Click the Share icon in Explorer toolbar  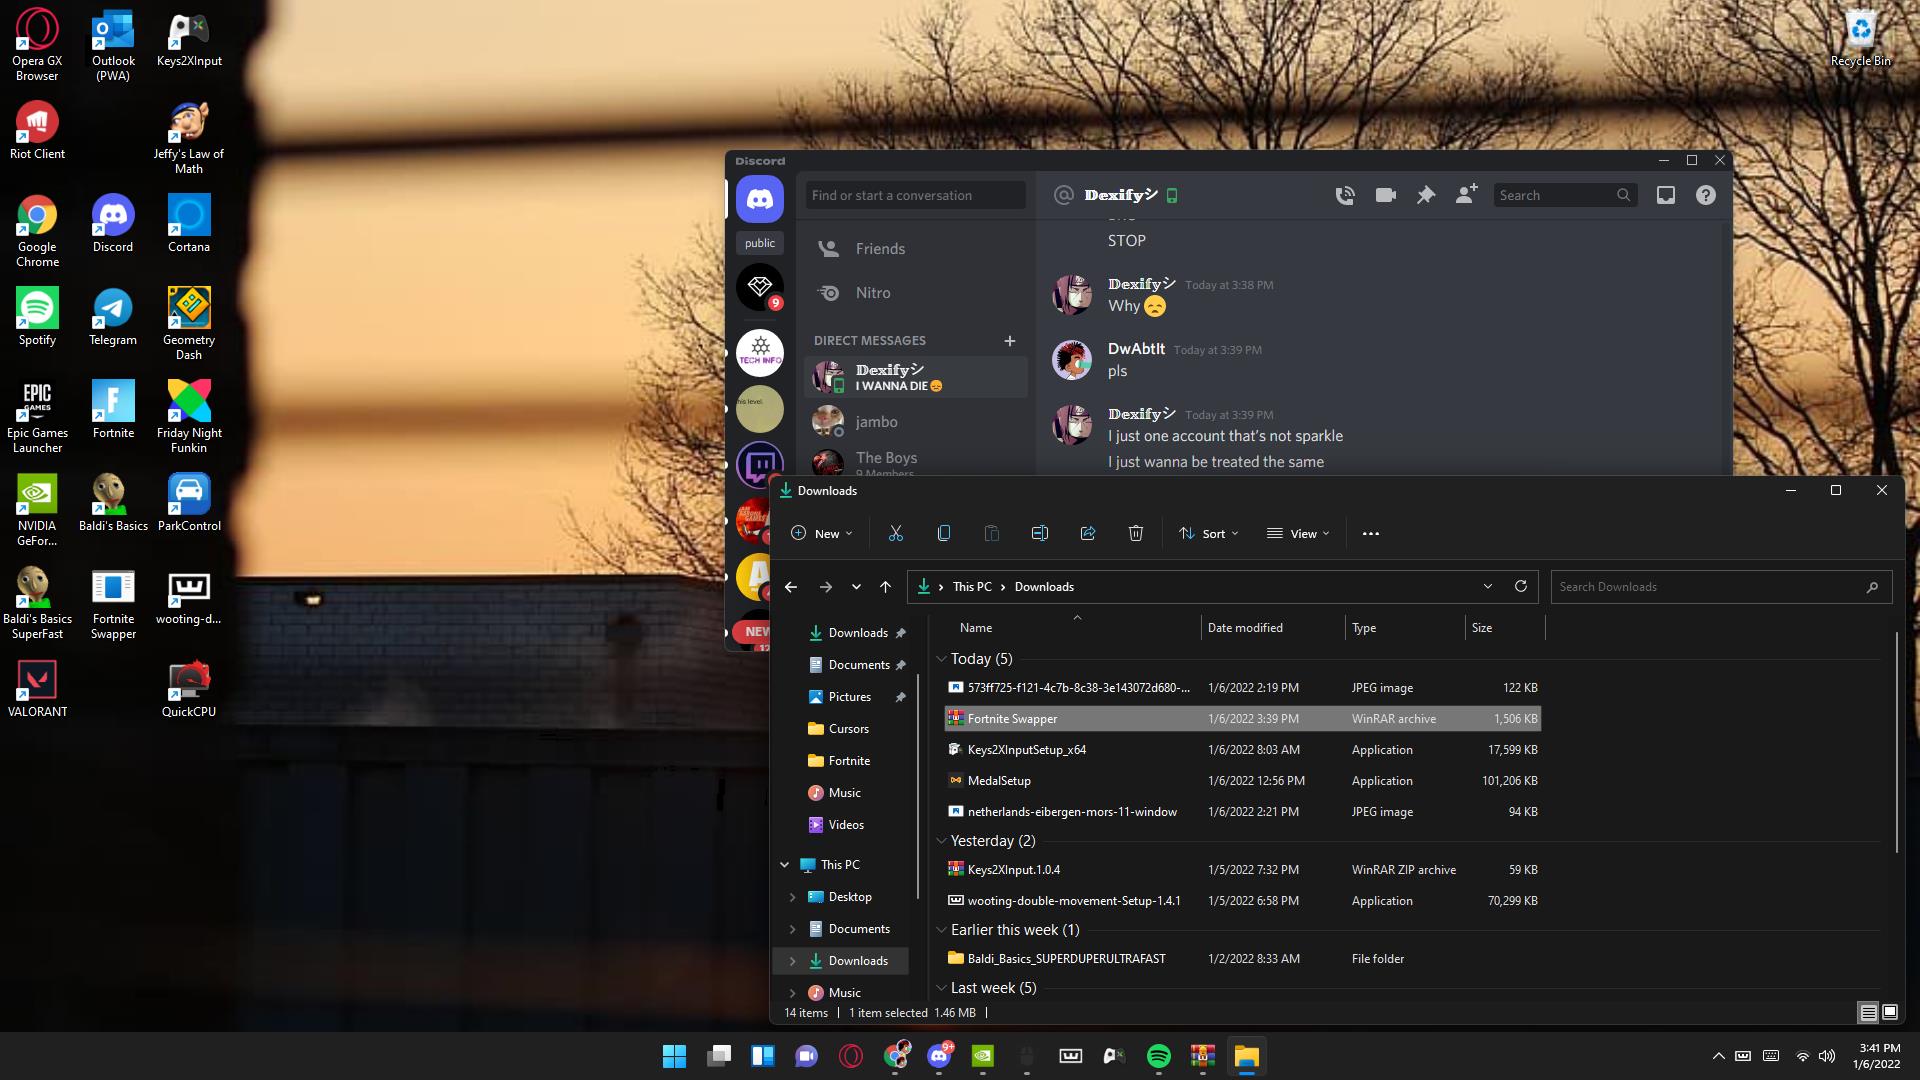[1088, 534]
